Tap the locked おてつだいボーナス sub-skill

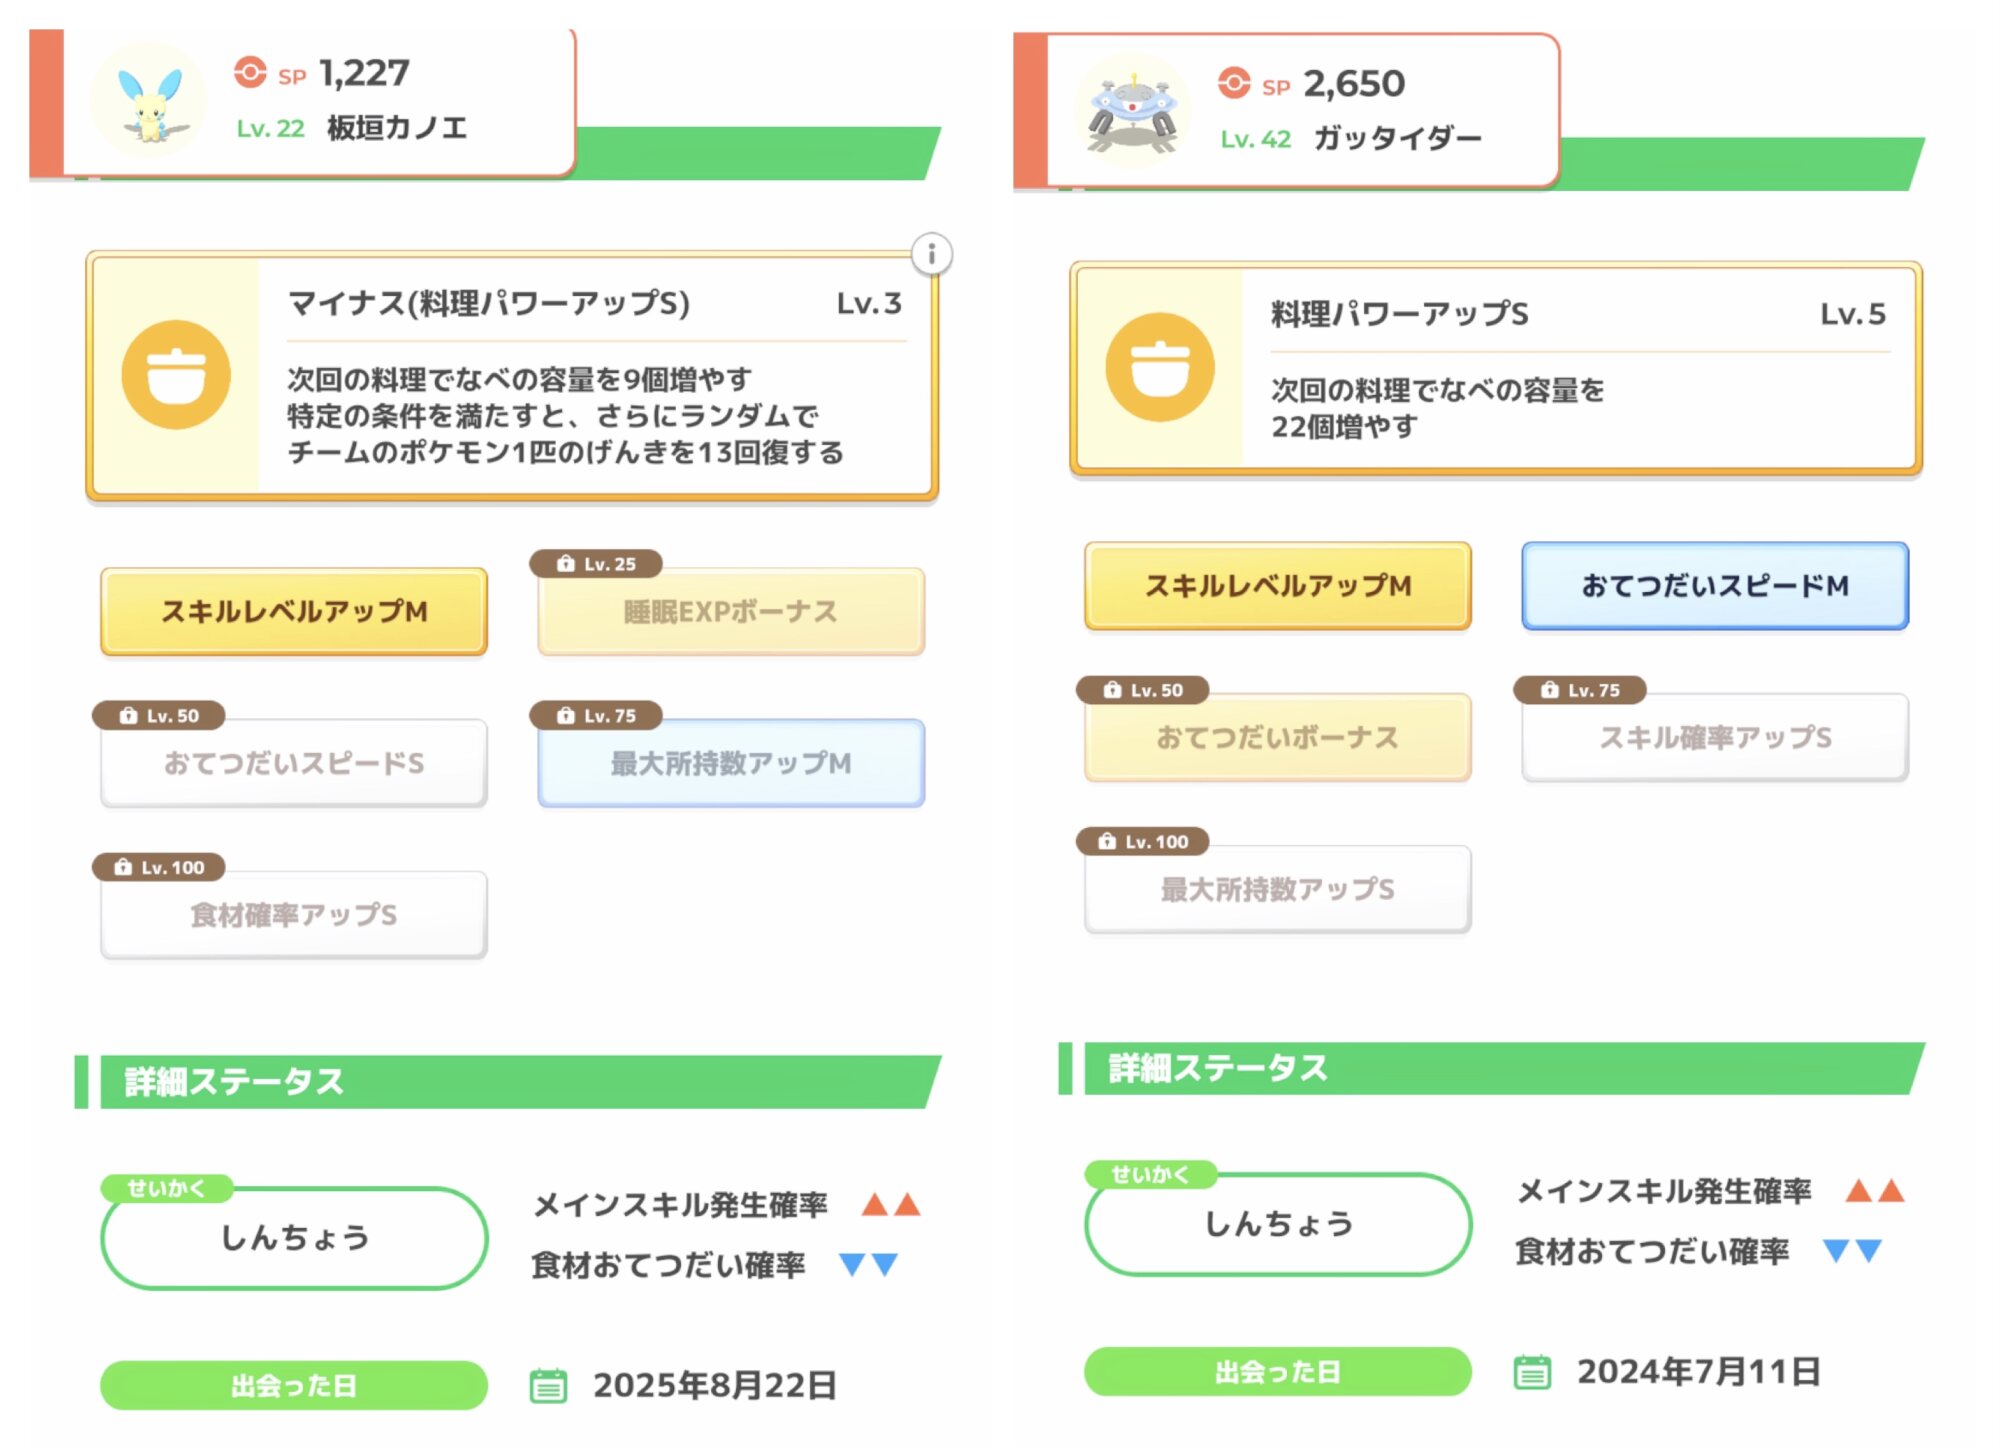[1277, 738]
